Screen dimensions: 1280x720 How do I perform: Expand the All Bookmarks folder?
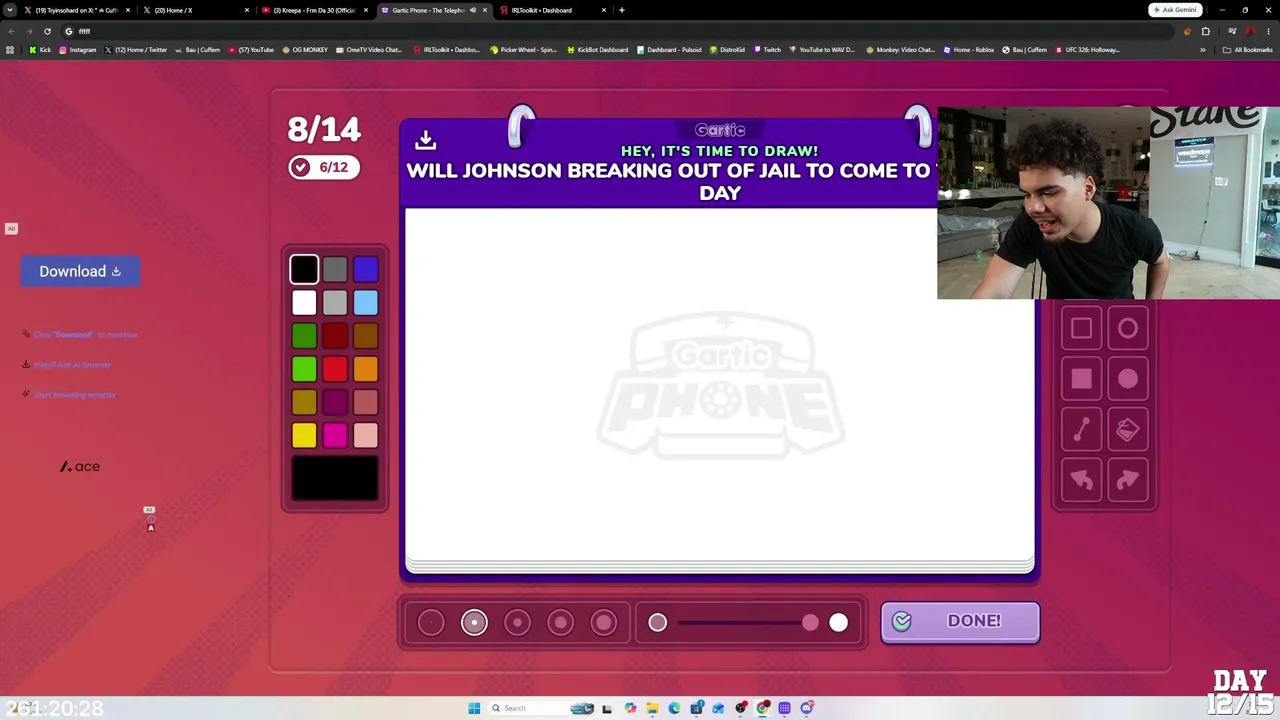[1248, 50]
